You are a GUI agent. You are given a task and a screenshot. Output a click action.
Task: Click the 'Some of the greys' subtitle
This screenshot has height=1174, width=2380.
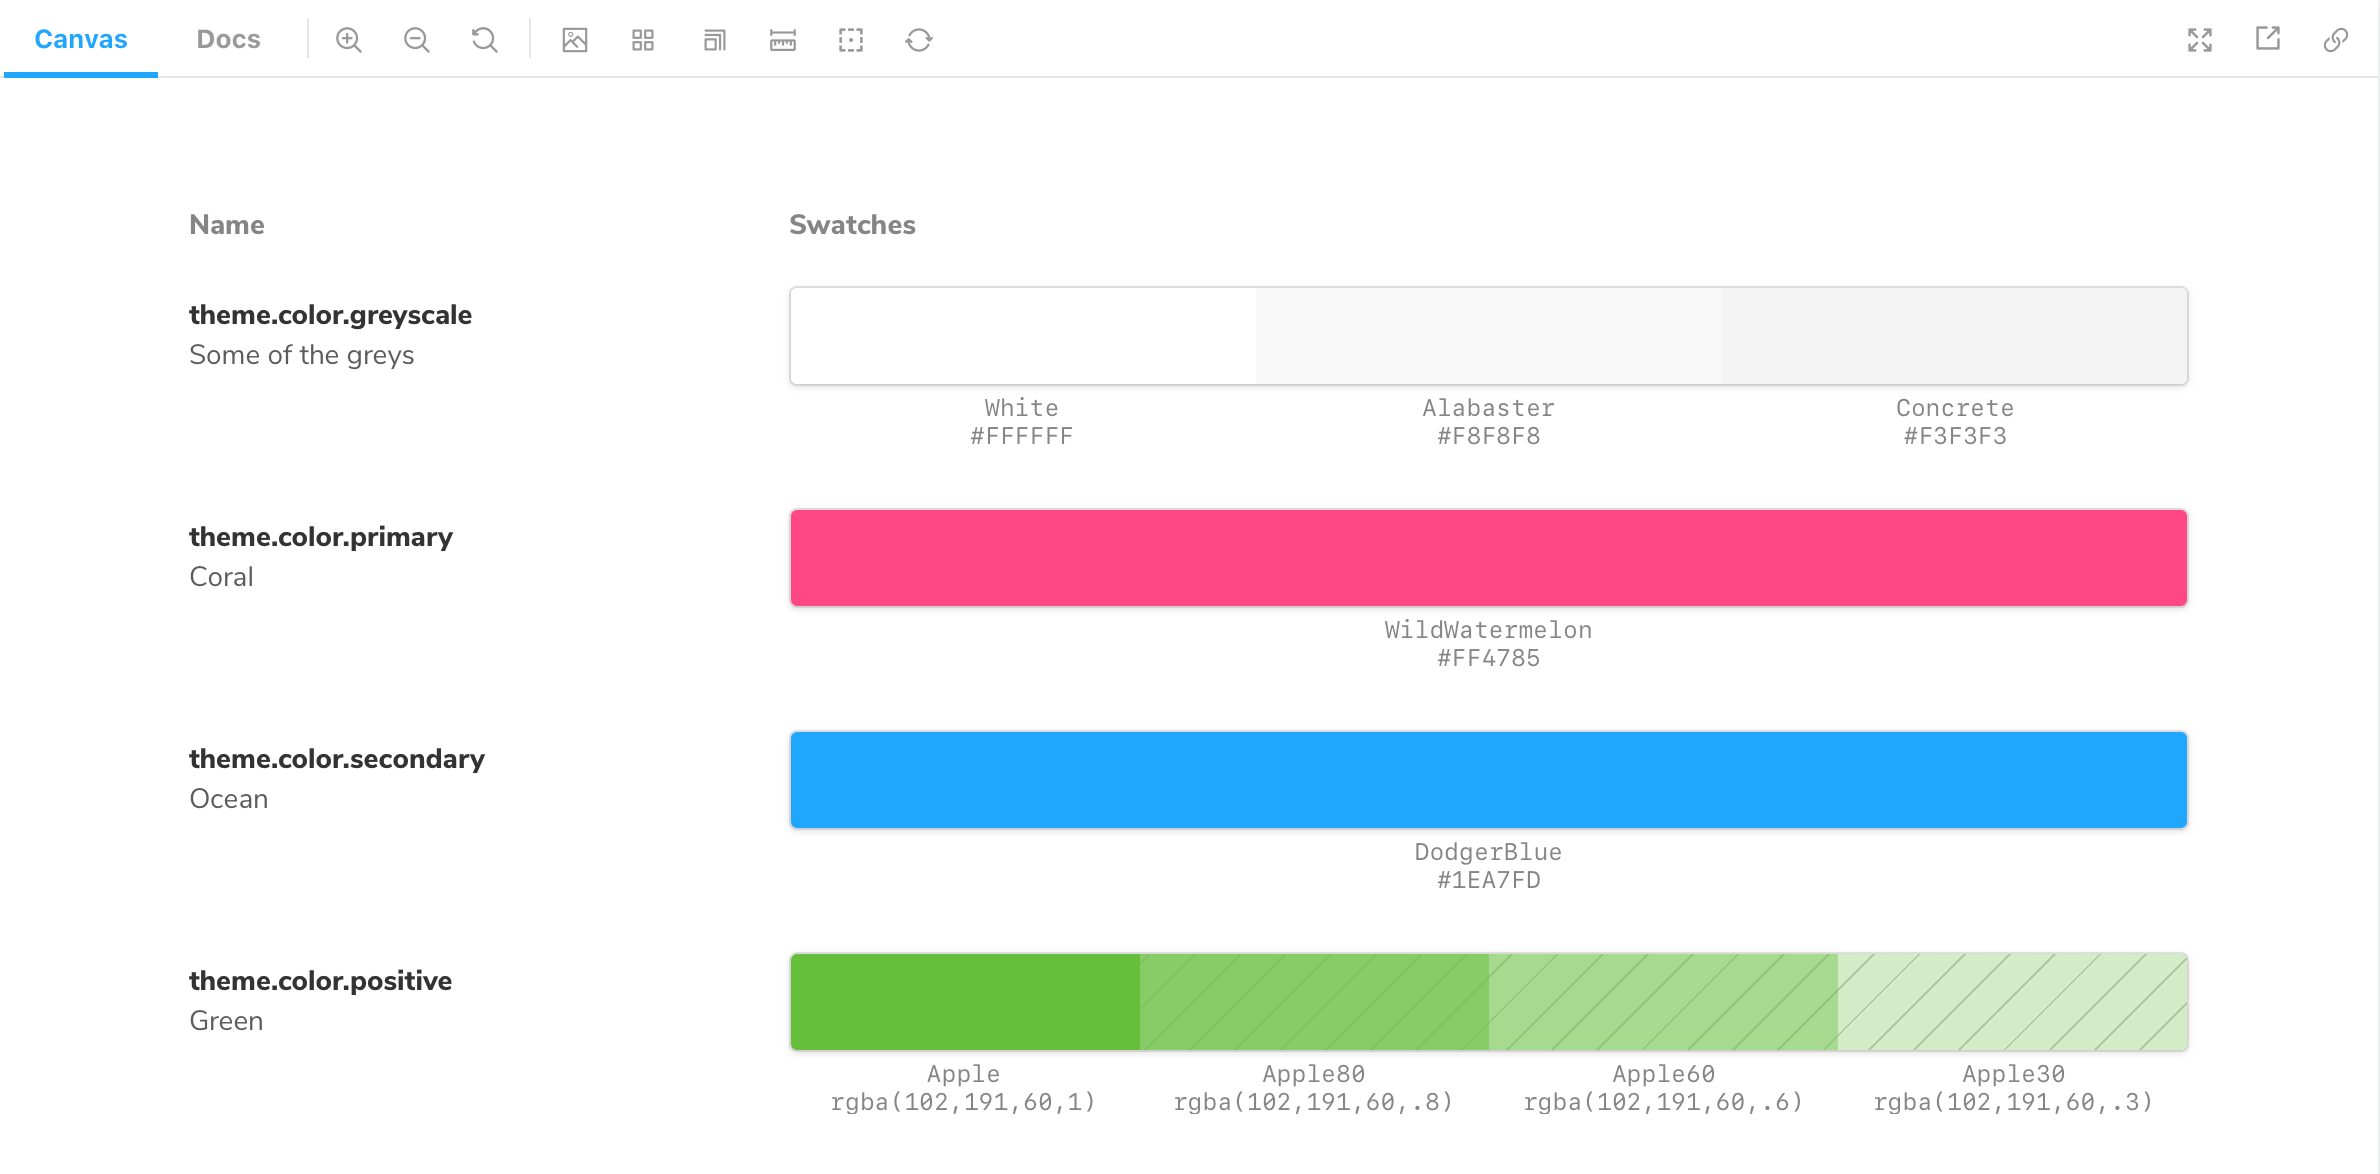(301, 355)
